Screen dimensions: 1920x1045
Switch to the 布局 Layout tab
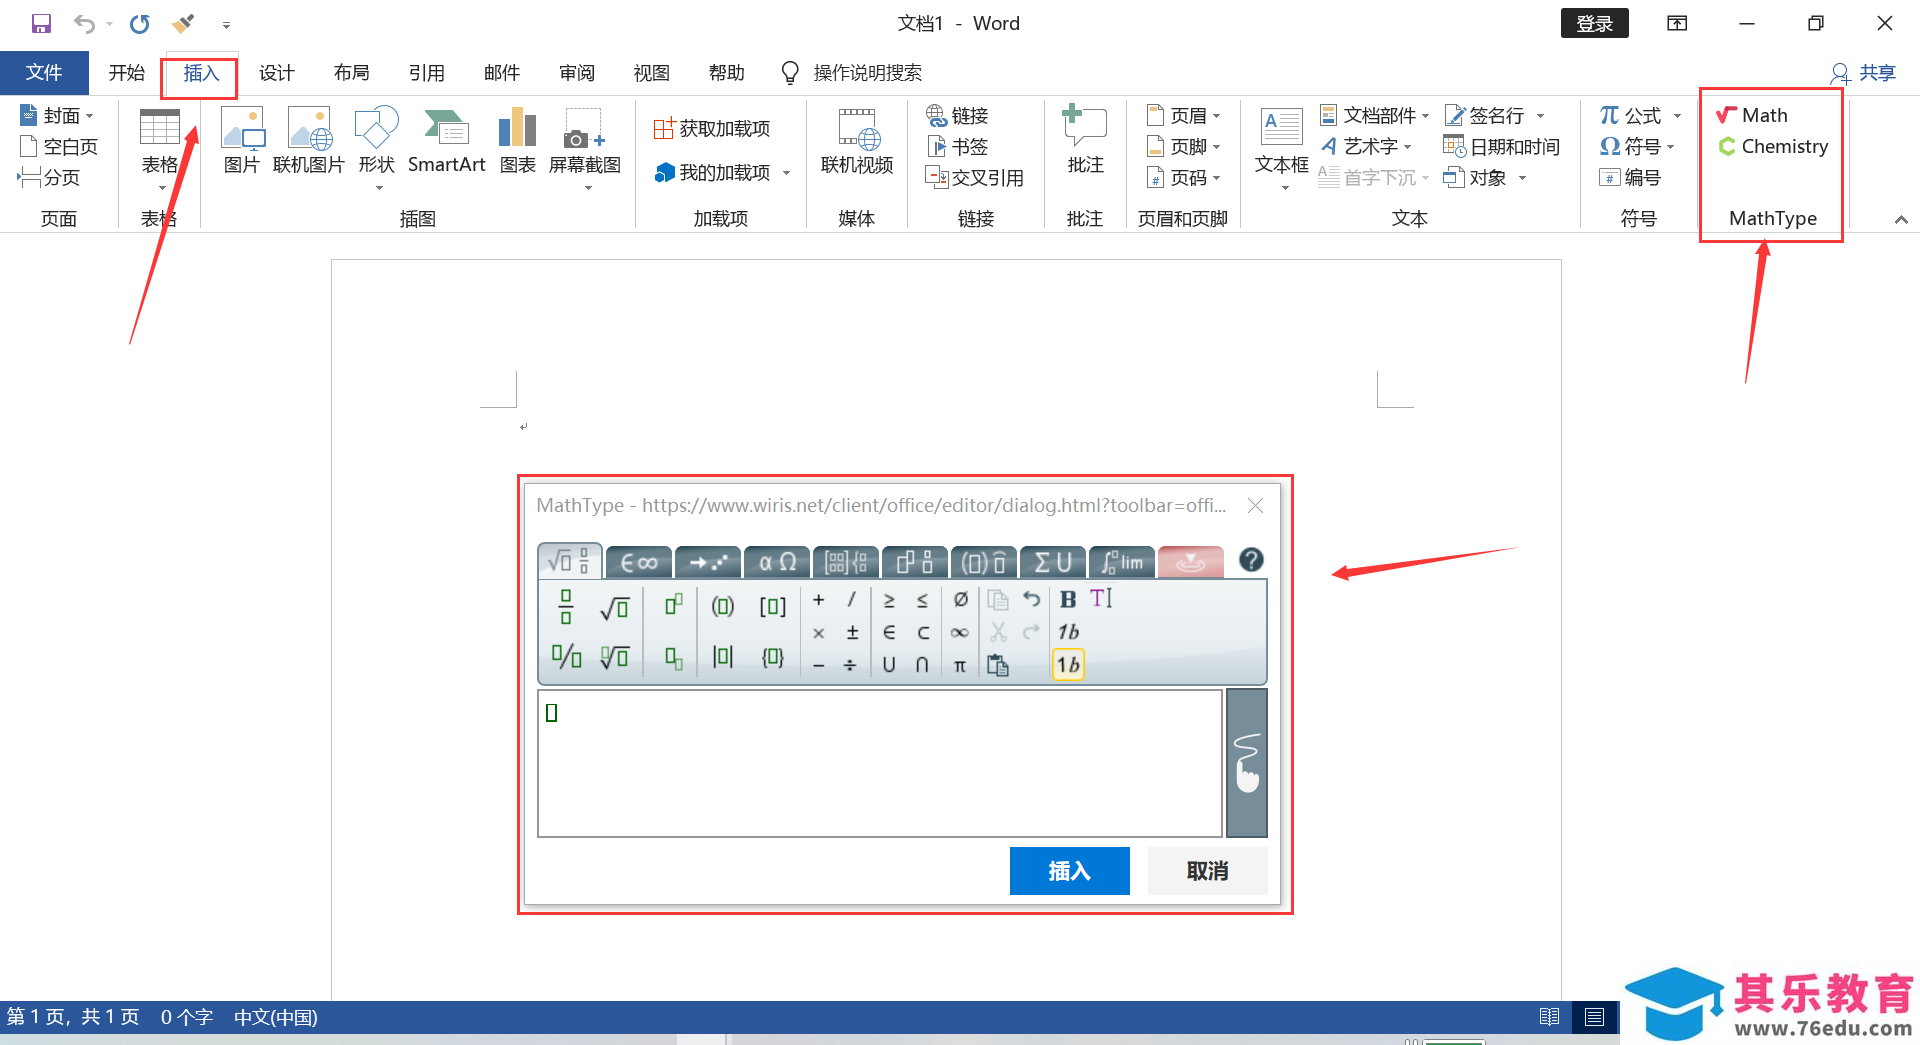click(x=351, y=73)
